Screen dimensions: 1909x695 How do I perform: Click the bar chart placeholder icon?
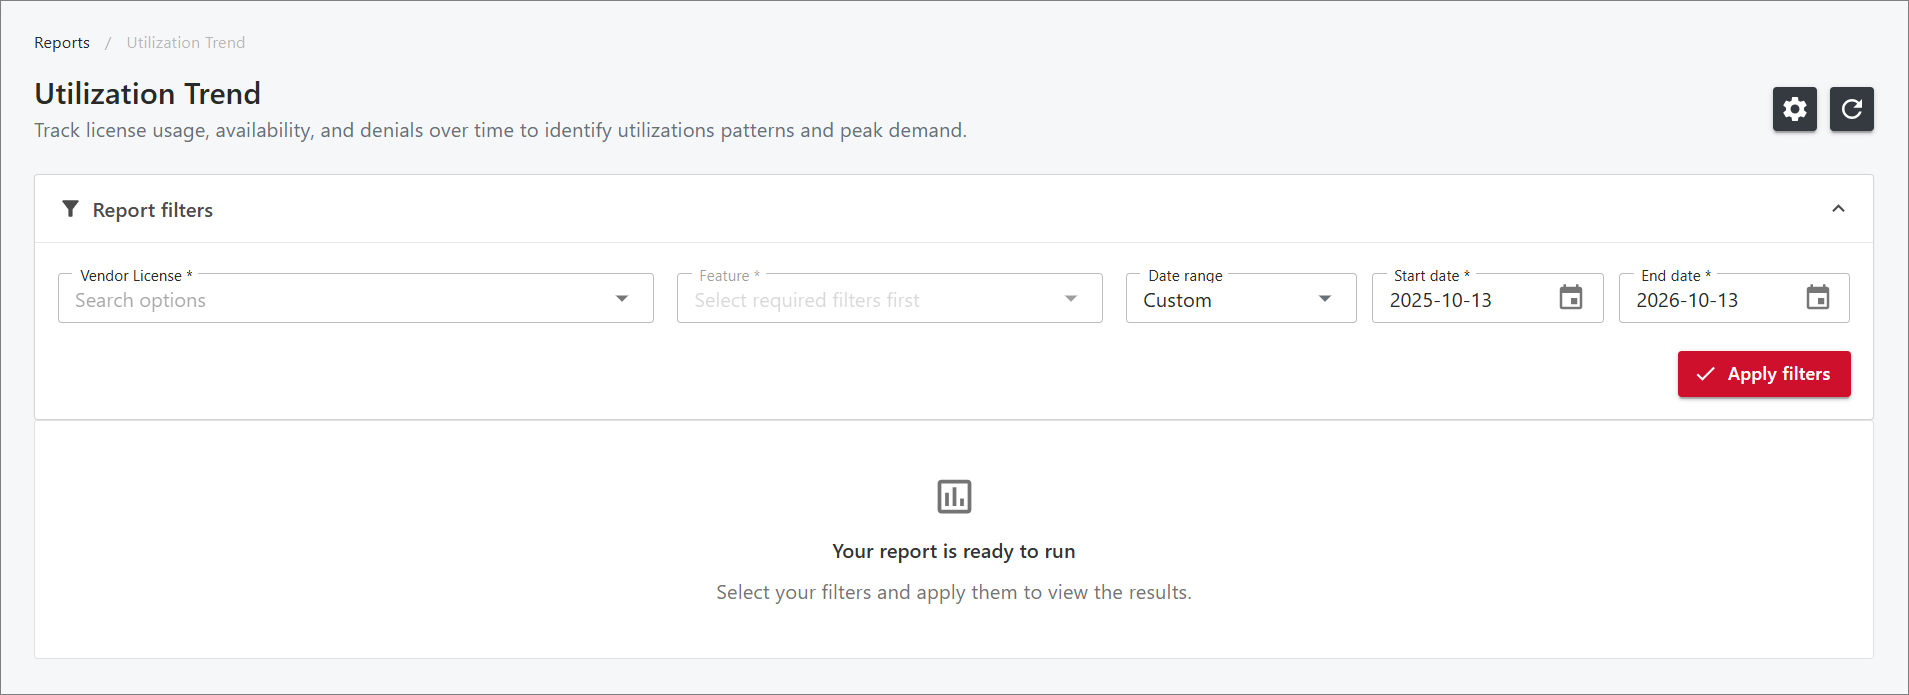(954, 496)
